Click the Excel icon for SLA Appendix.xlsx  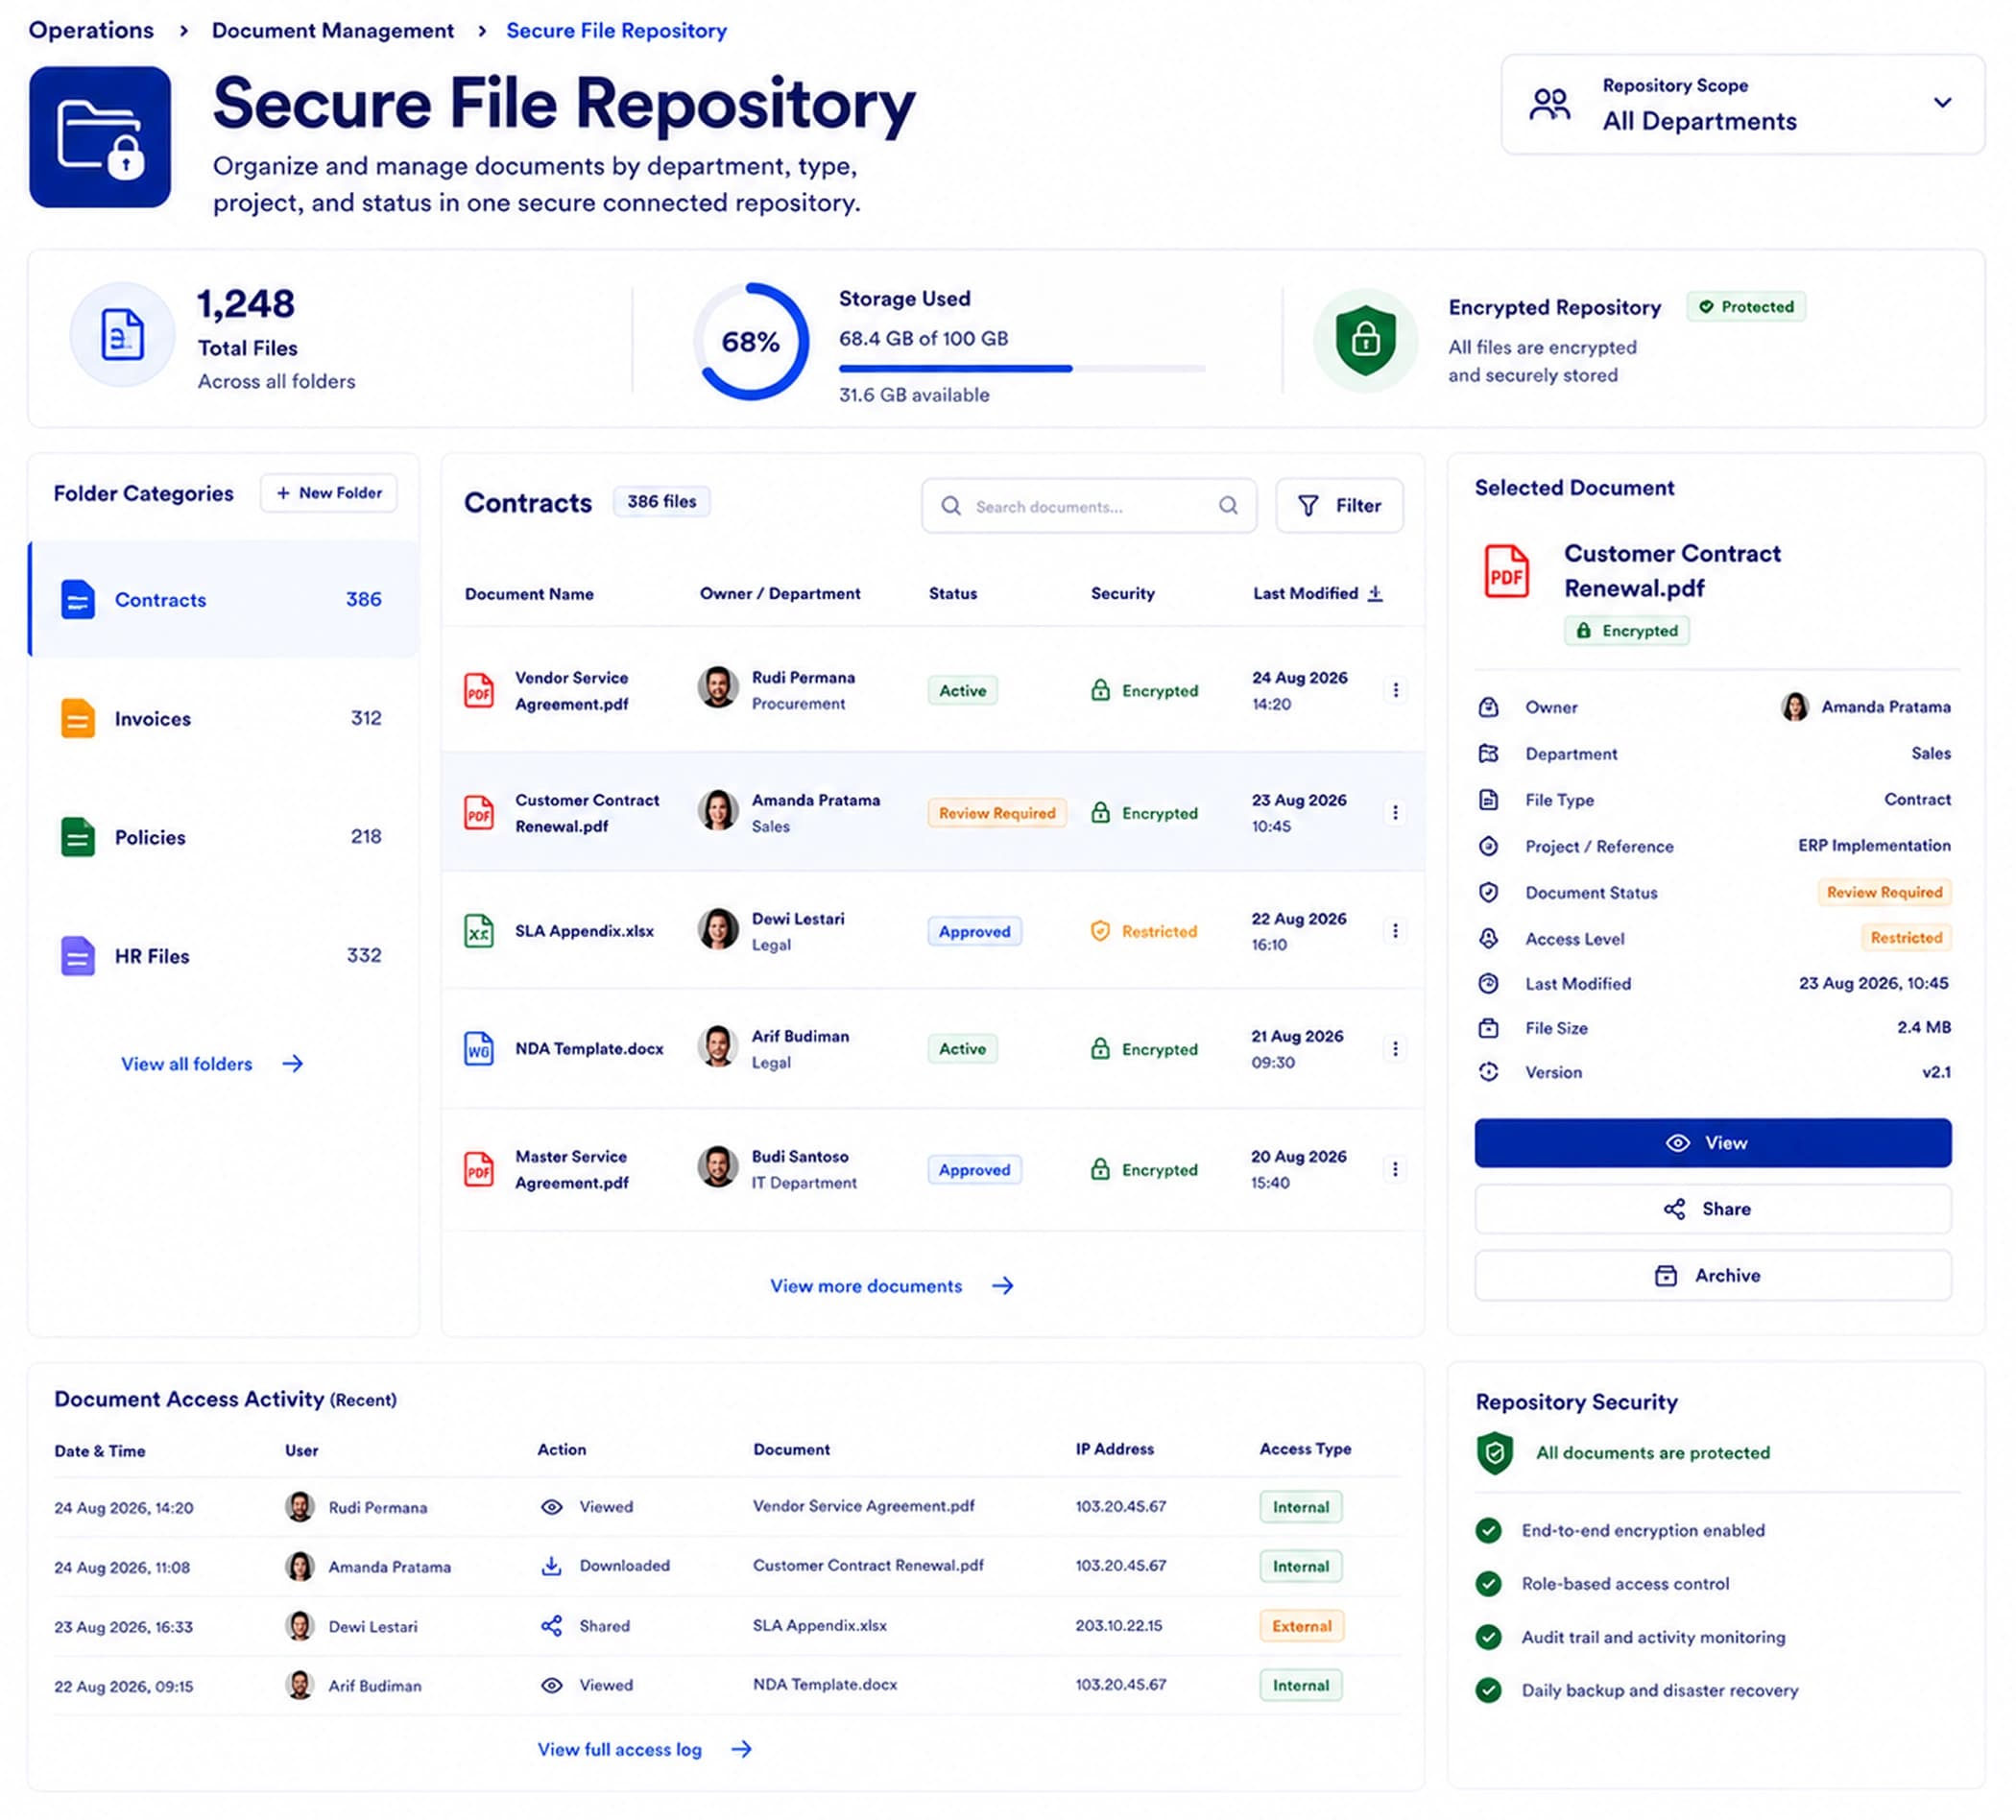[x=479, y=931]
